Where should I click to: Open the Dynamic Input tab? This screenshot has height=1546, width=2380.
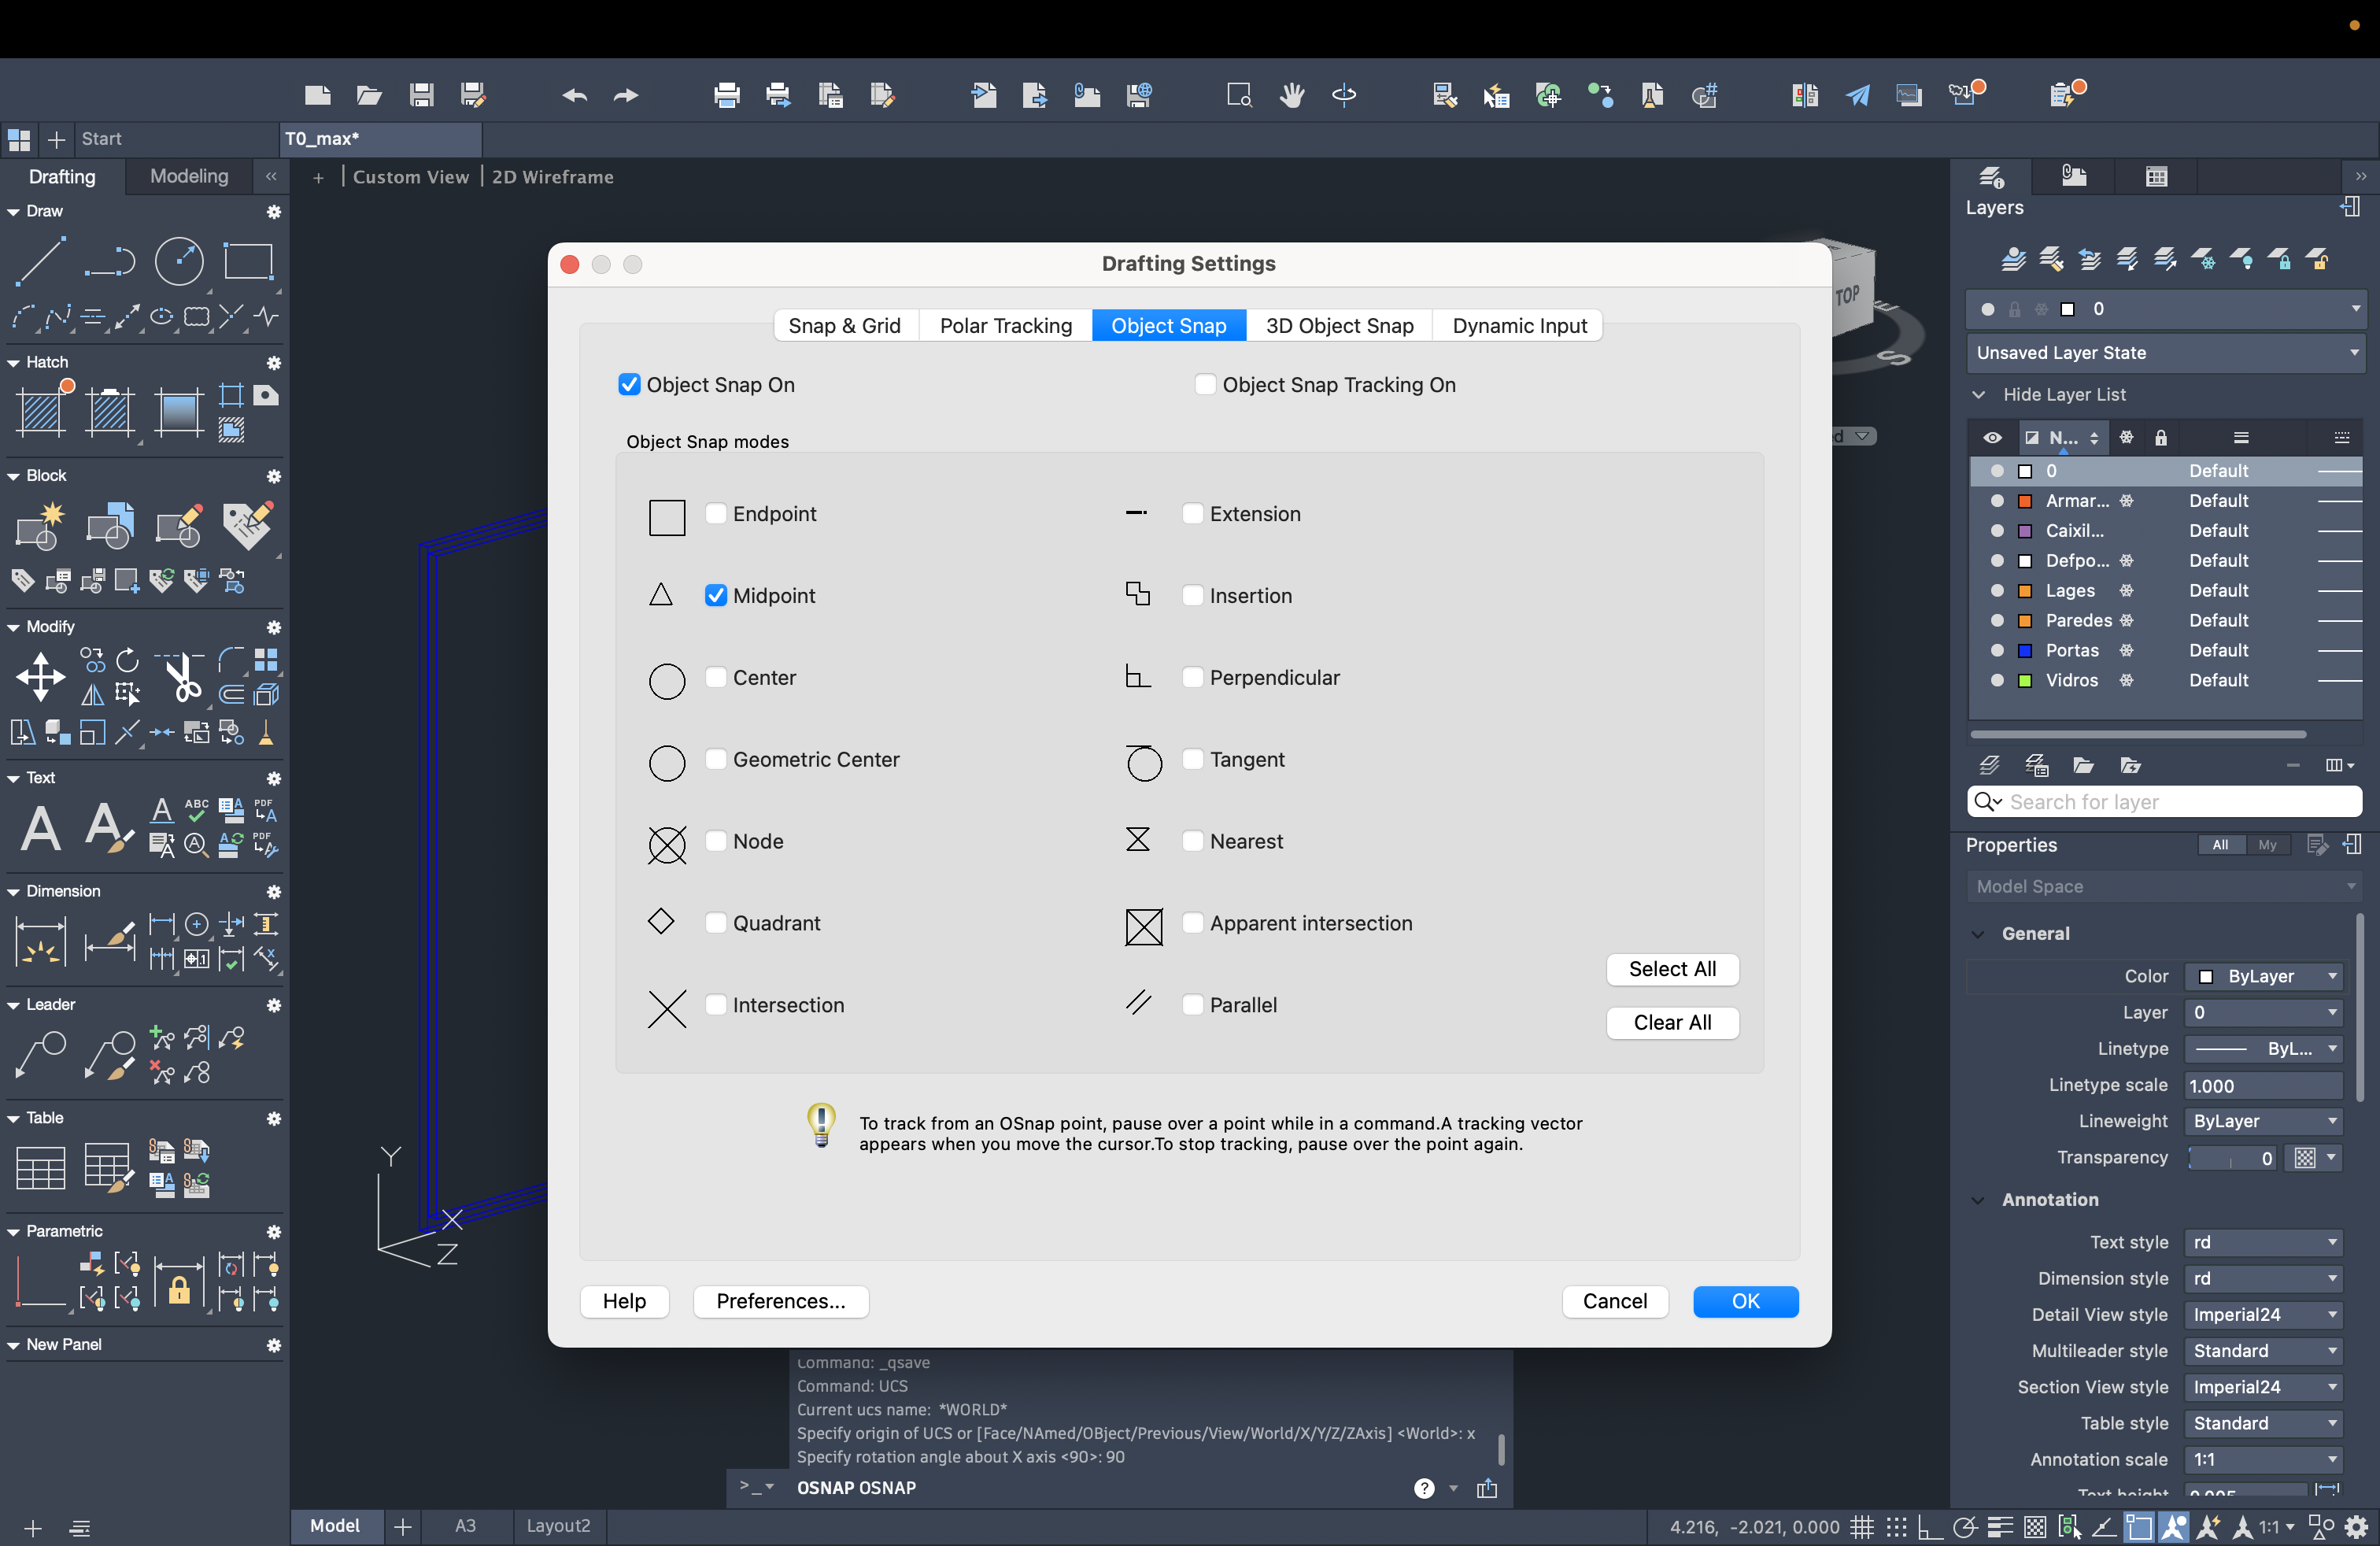[x=1518, y=326]
